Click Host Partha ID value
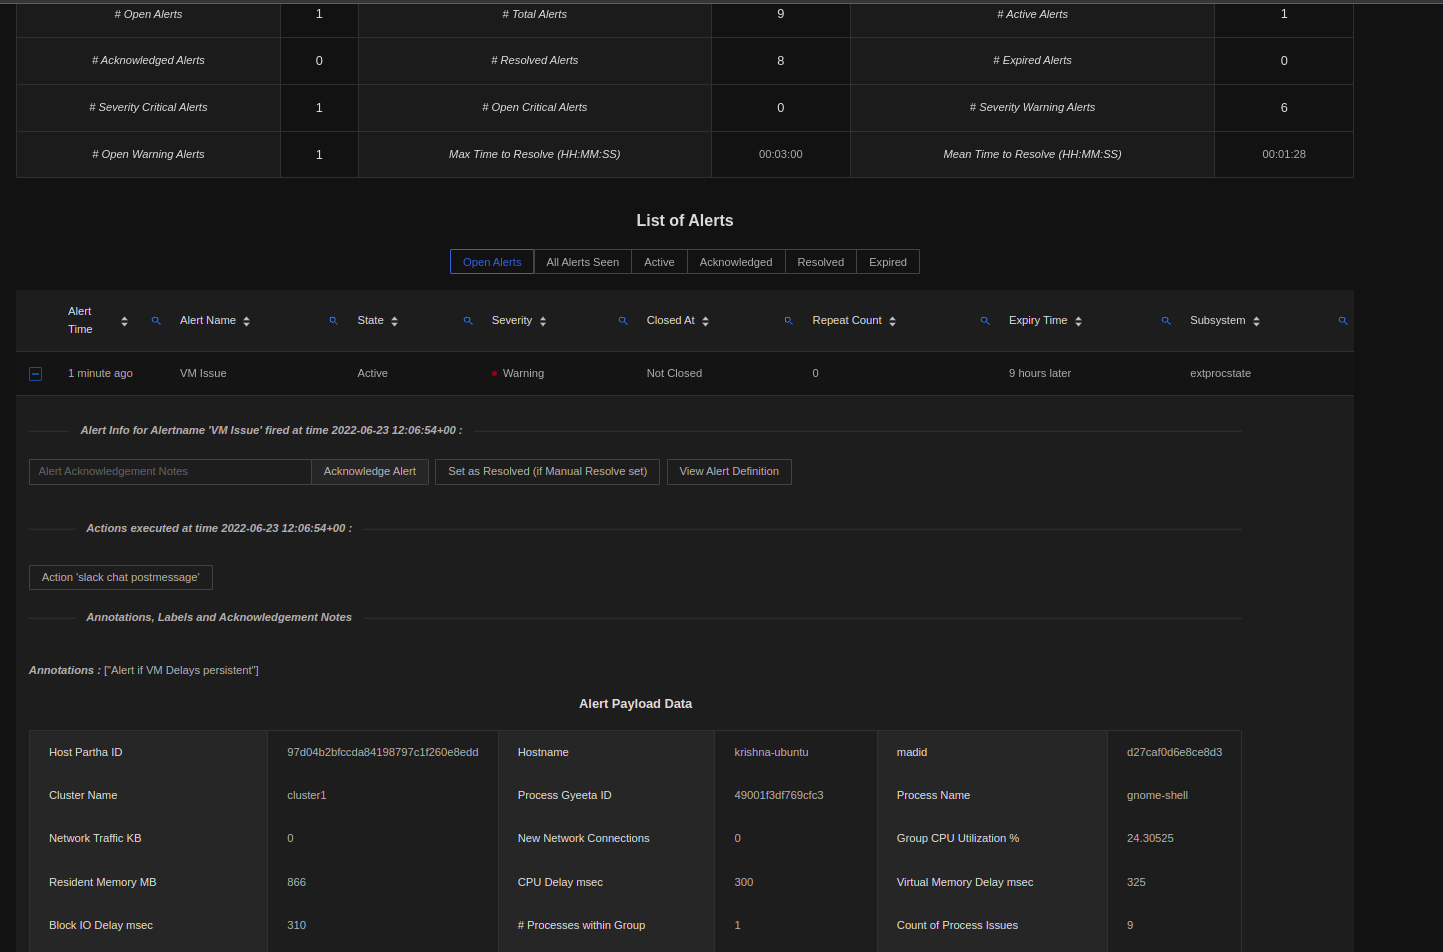 click(x=383, y=753)
